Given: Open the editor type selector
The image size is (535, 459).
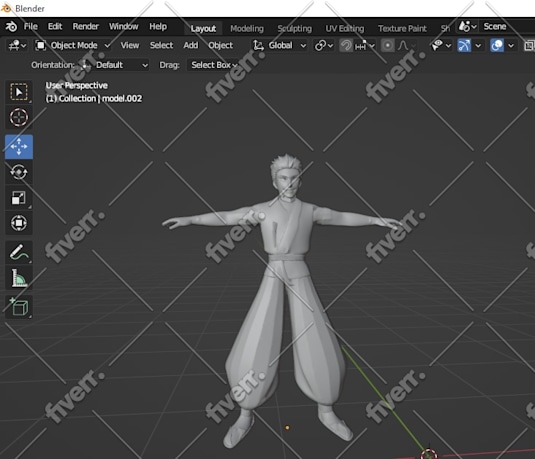Looking at the screenshot, I should coord(17,45).
